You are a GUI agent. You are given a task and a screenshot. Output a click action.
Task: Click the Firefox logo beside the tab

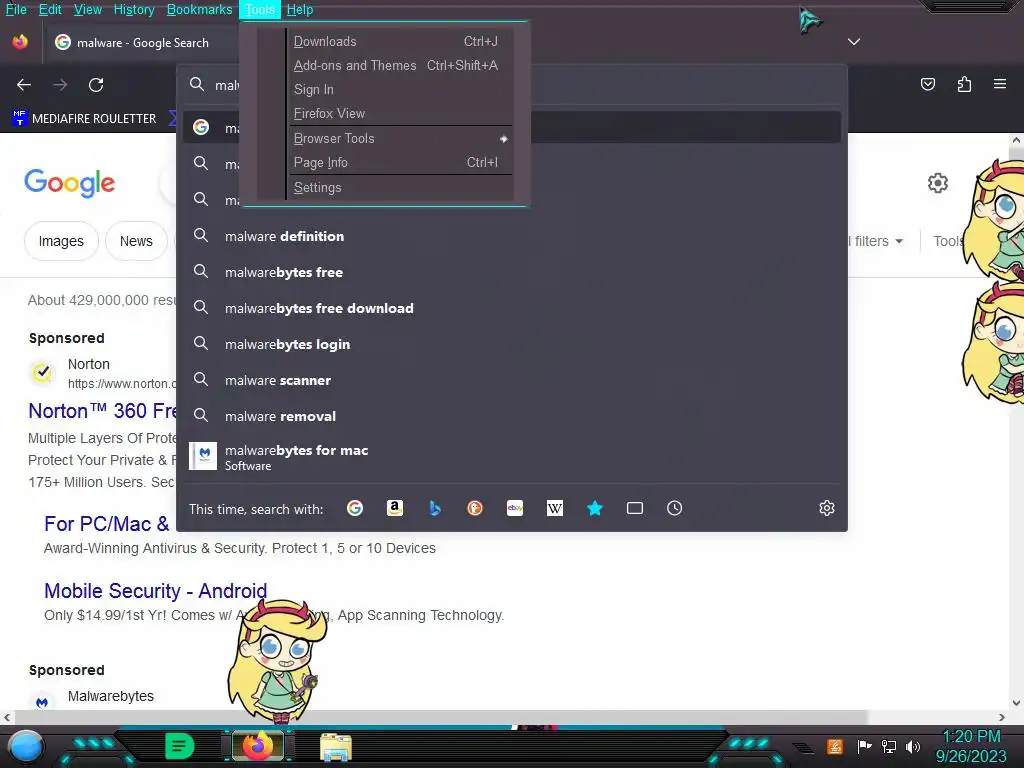(x=20, y=42)
